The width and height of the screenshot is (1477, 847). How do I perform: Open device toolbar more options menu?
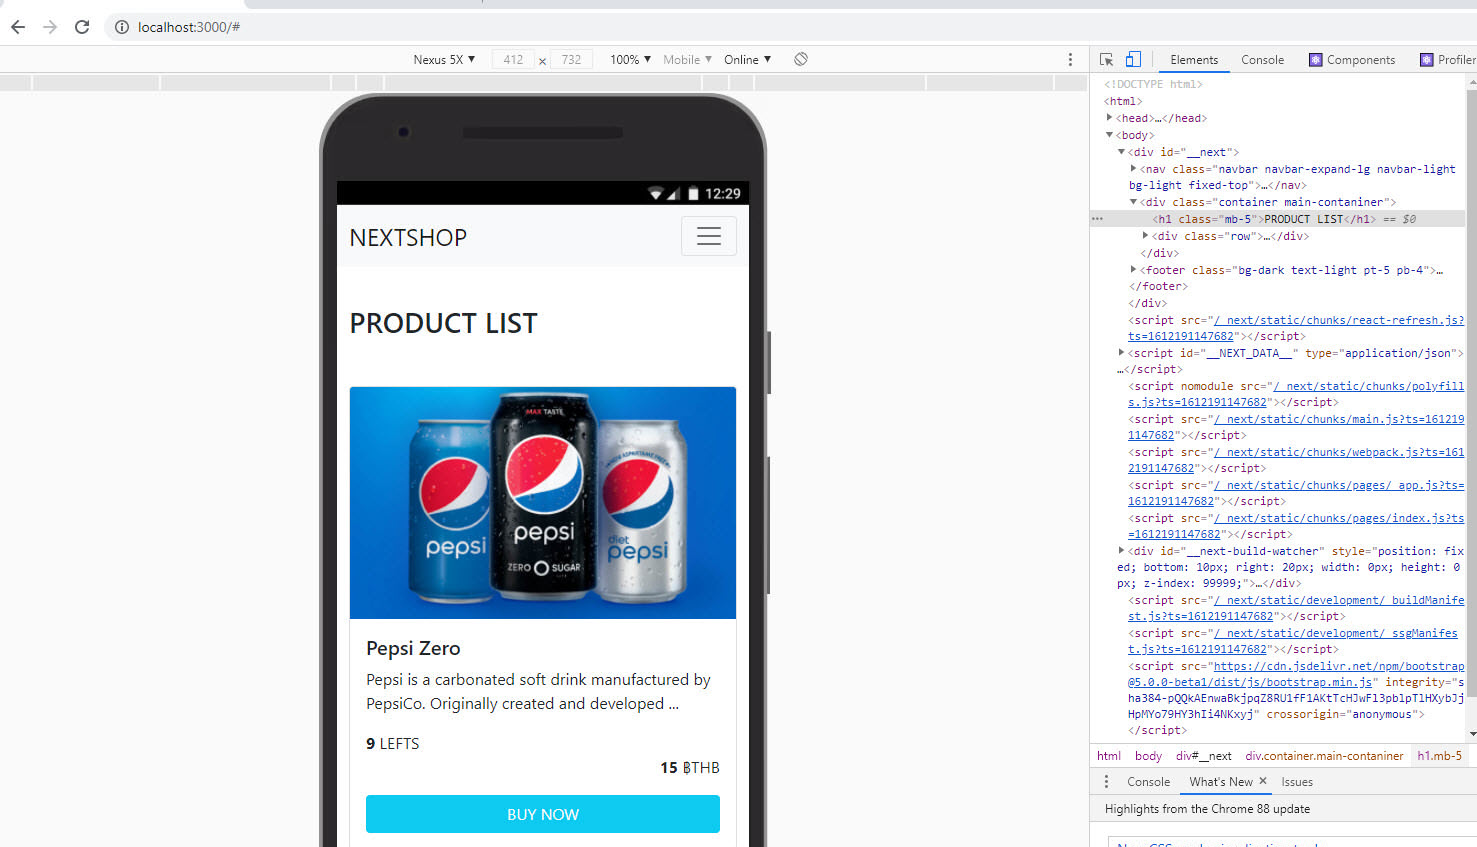click(1070, 59)
